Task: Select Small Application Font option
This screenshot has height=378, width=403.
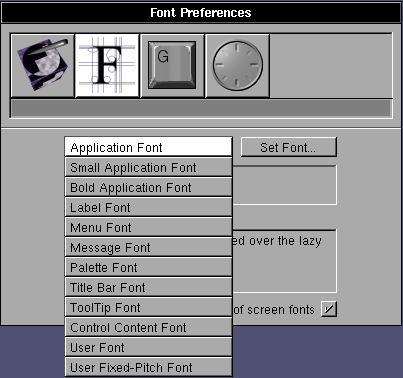Action: coord(148,167)
